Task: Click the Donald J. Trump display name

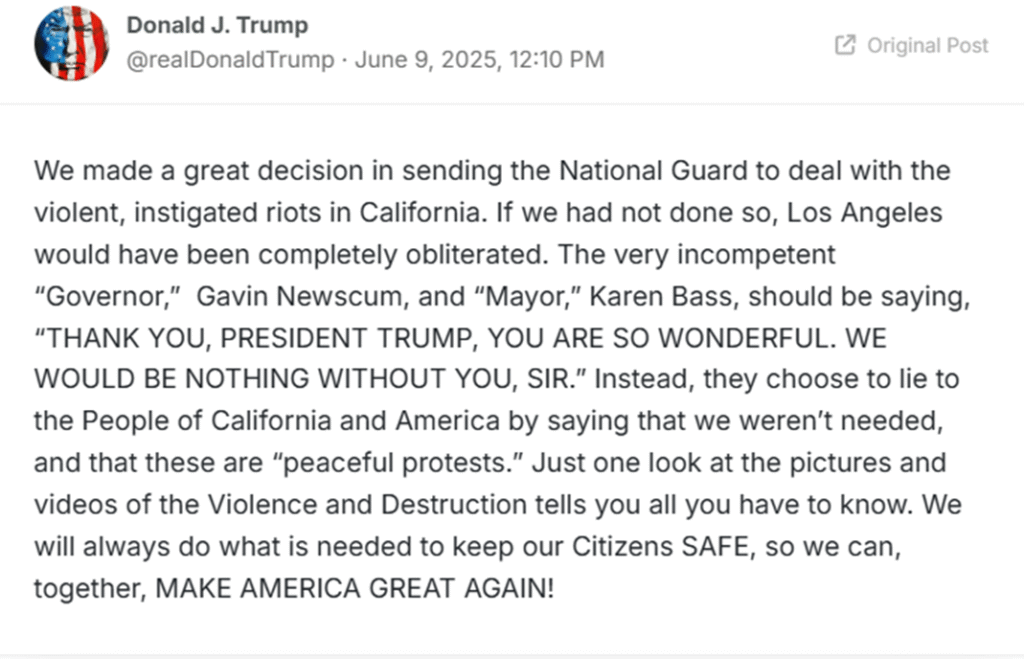Action: tap(217, 25)
